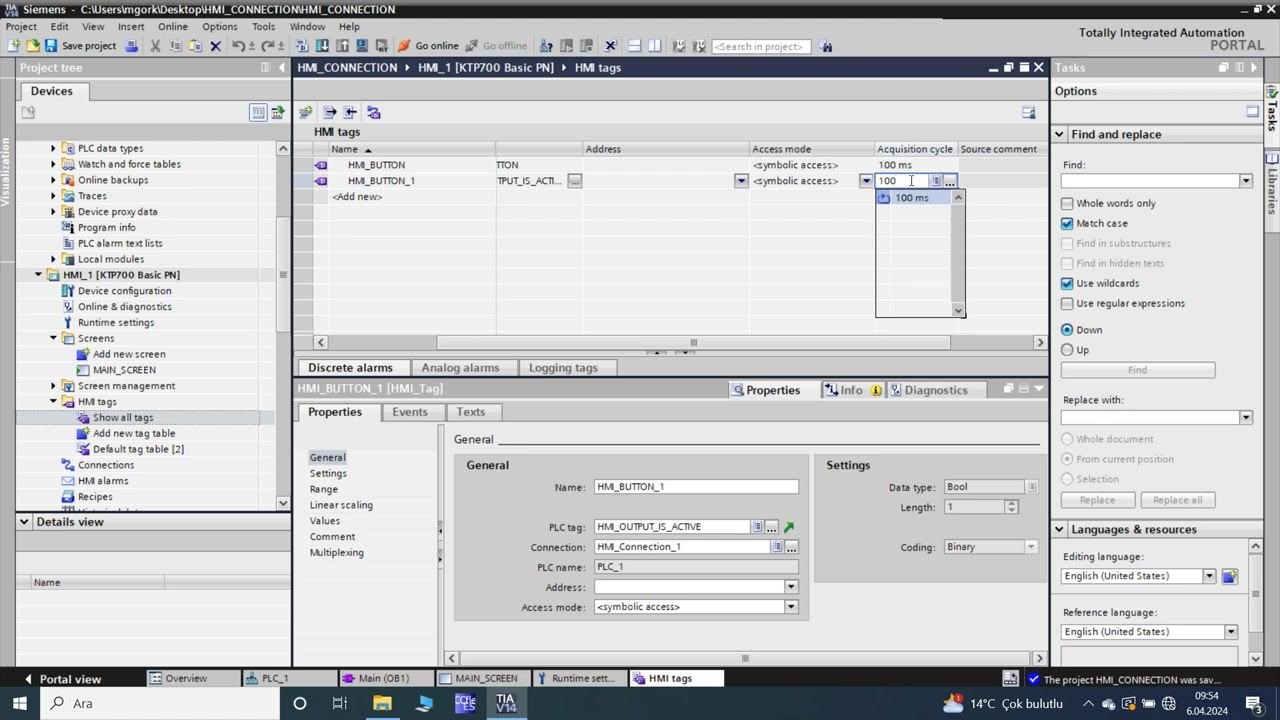Screen dimensions: 1280x720
Task: Collapse the Screens folder in tree
Action: [54, 338]
